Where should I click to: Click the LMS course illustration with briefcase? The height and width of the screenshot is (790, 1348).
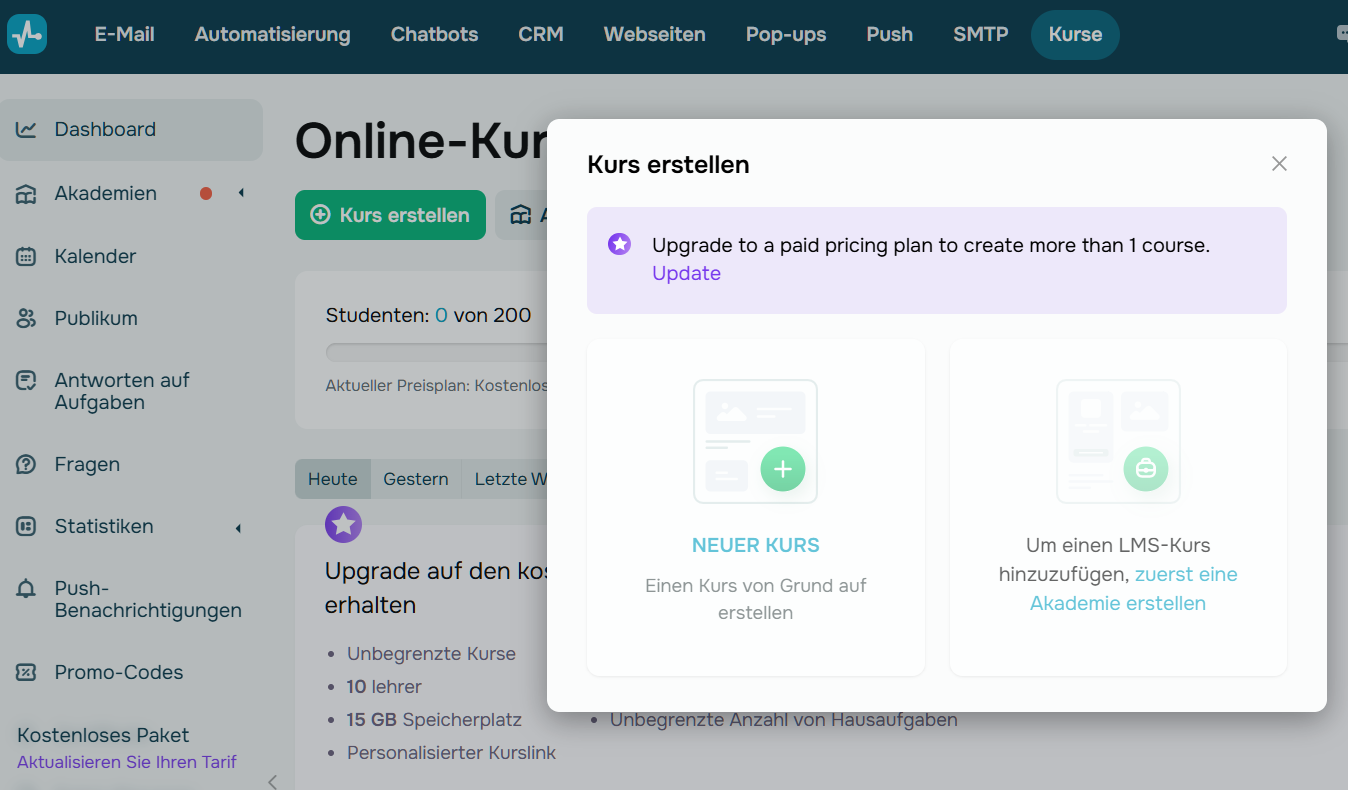(1118, 441)
